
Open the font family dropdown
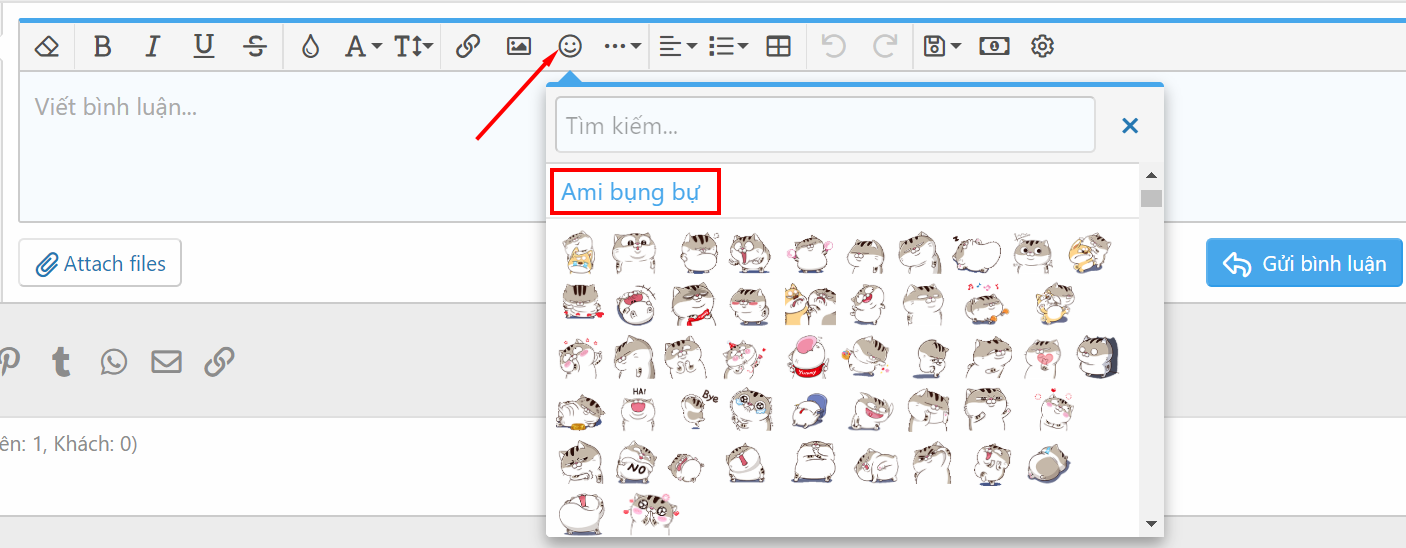(x=362, y=46)
